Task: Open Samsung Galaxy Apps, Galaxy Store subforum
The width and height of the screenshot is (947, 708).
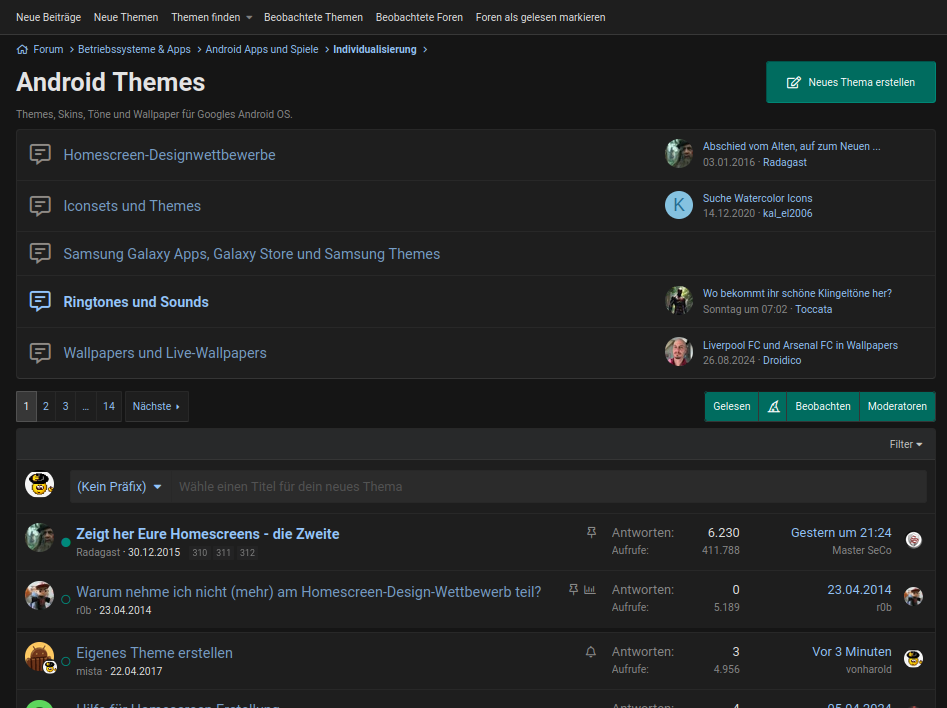Action: pyautogui.click(x=252, y=254)
